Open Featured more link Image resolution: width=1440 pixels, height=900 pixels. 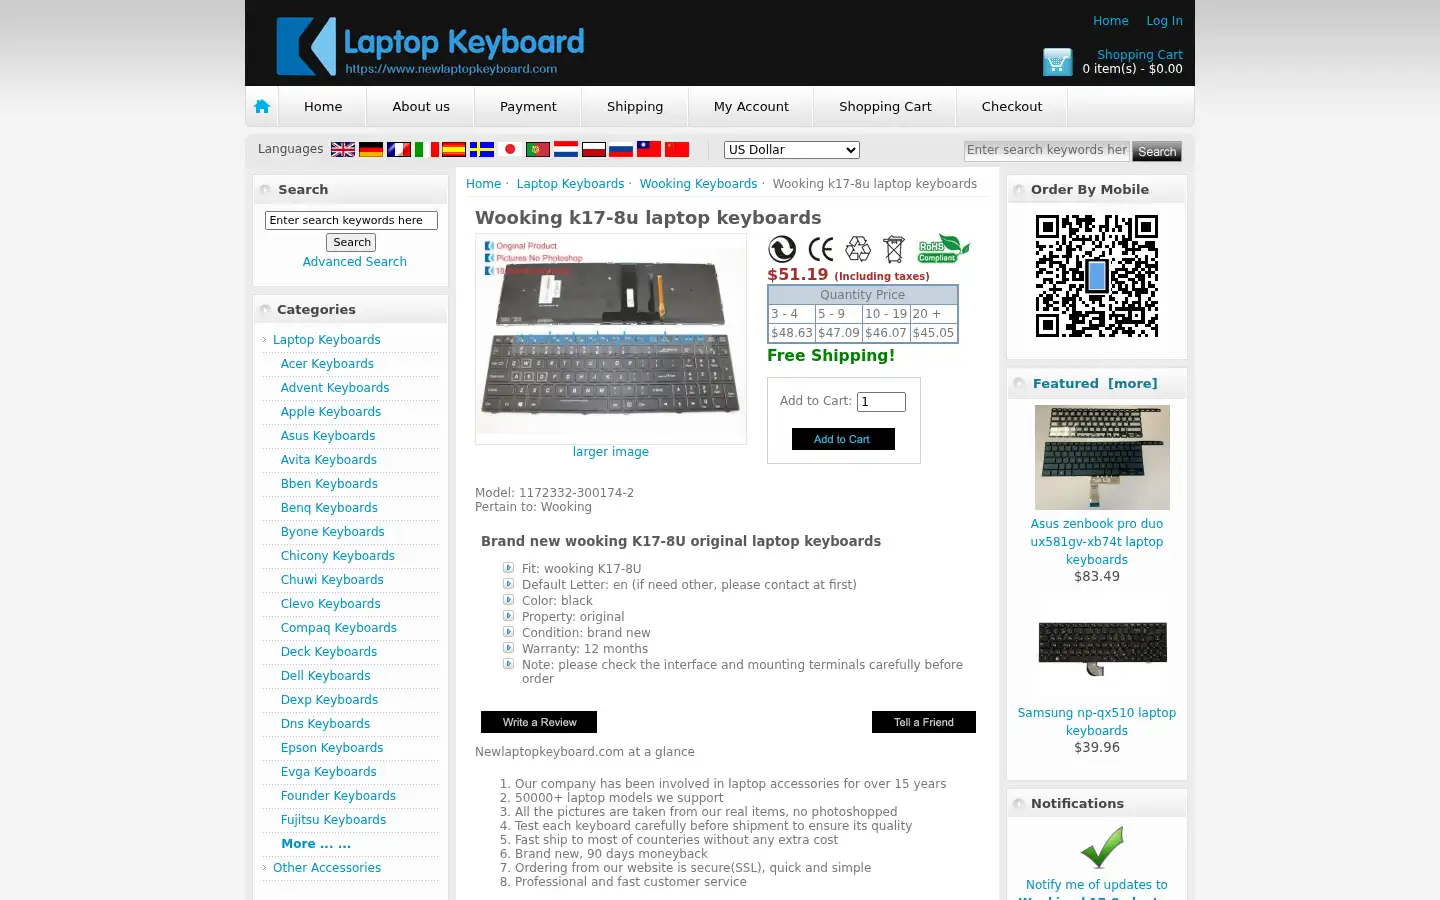click(x=1132, y=384)
